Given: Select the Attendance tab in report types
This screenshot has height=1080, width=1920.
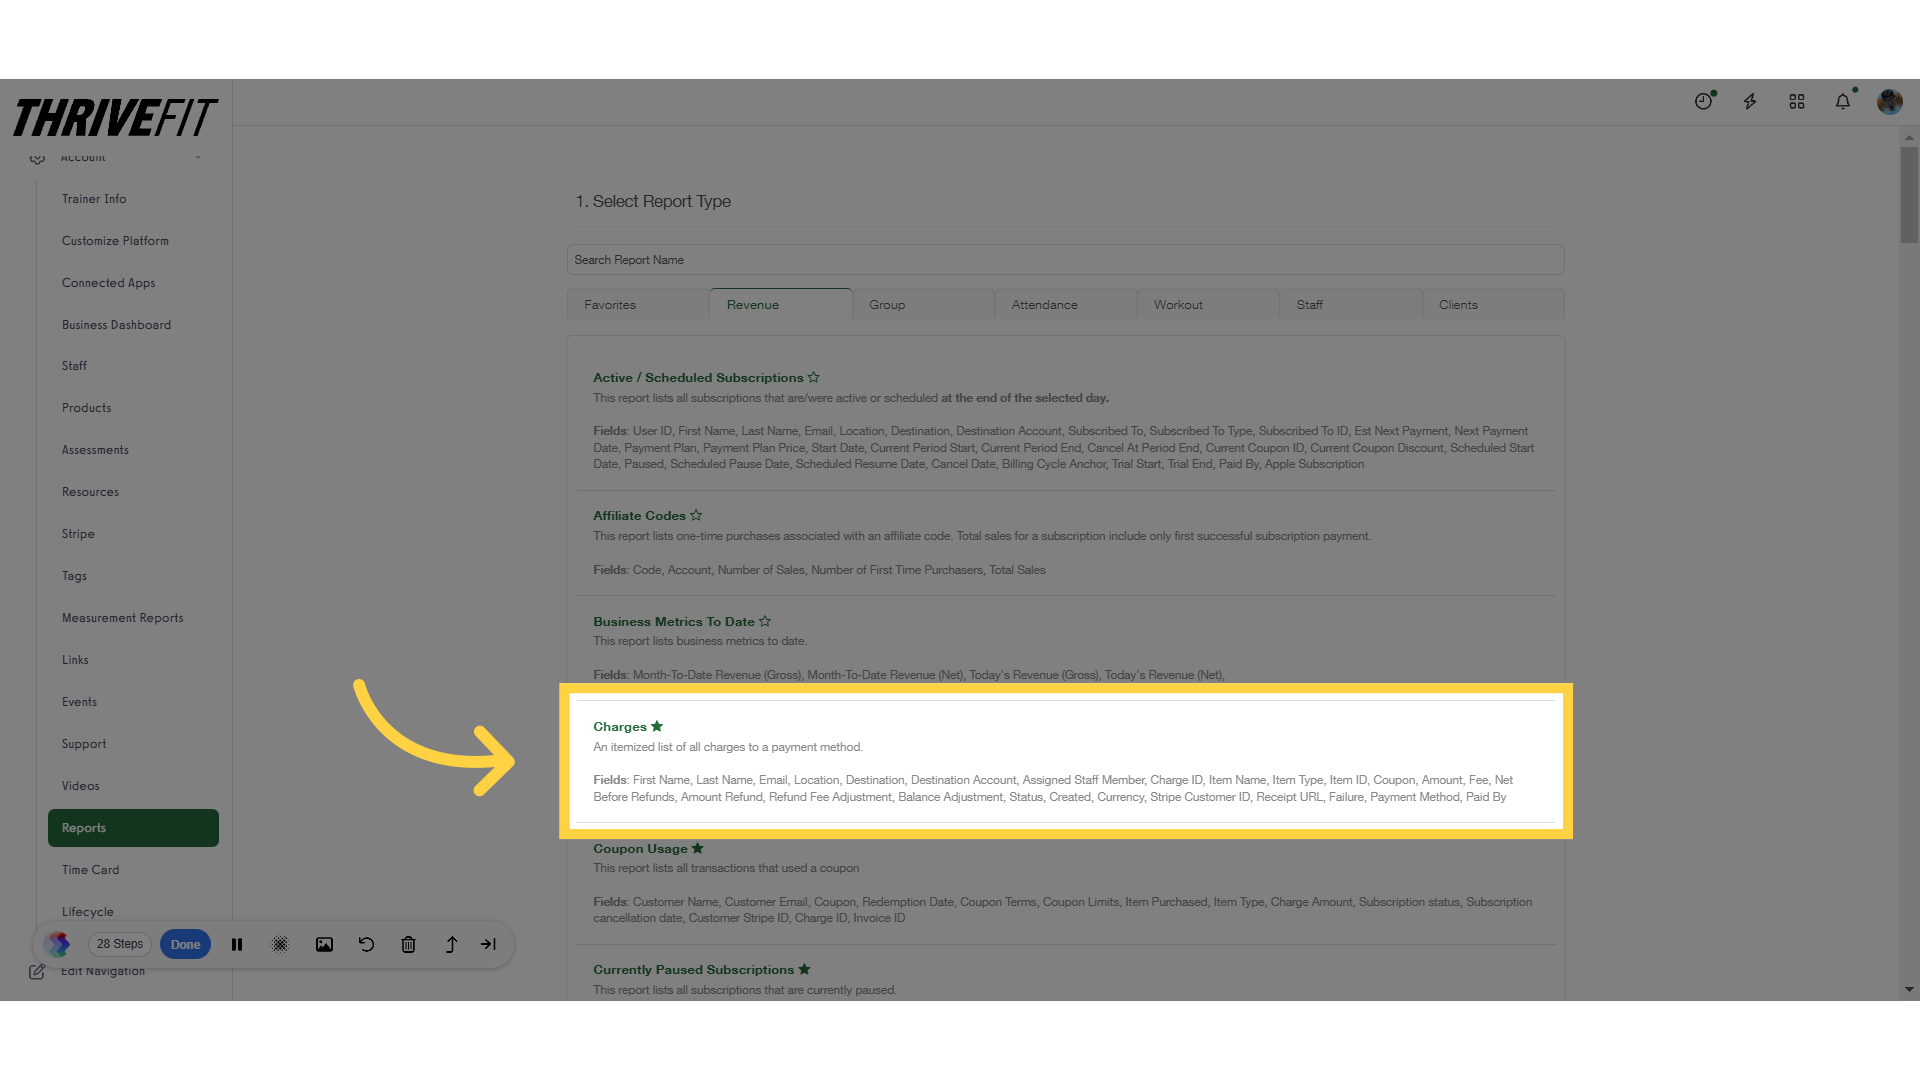Looking at the screenshot, I should tap(1044, 305).
